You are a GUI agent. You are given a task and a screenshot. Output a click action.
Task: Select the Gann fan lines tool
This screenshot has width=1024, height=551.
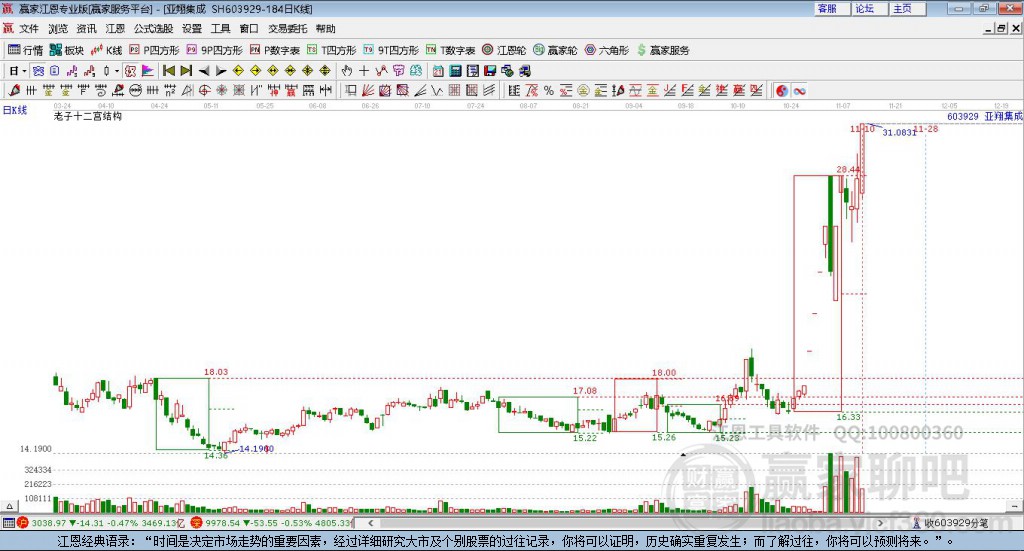pos(368,91)
